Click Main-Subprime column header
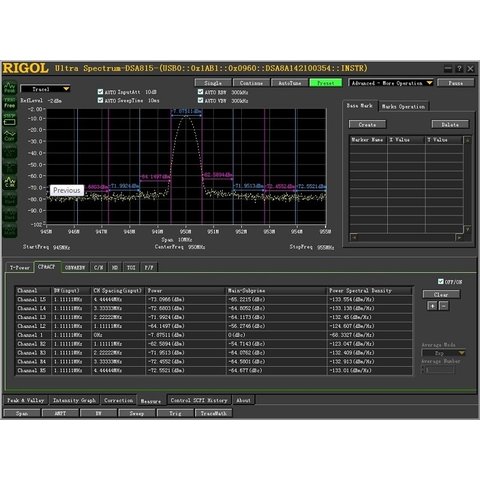Image resolution: width=480 pixels, height=480 pixels. point(276,291)
